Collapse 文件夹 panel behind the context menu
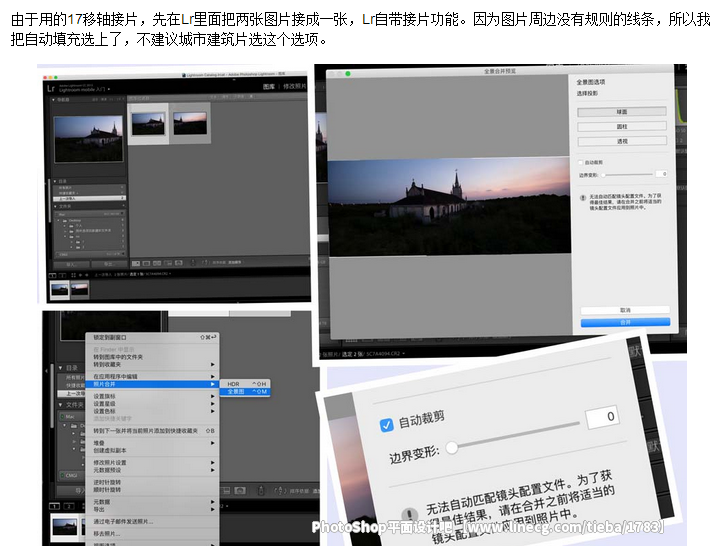Screen dimensions: 720x546 pos(61,405)
